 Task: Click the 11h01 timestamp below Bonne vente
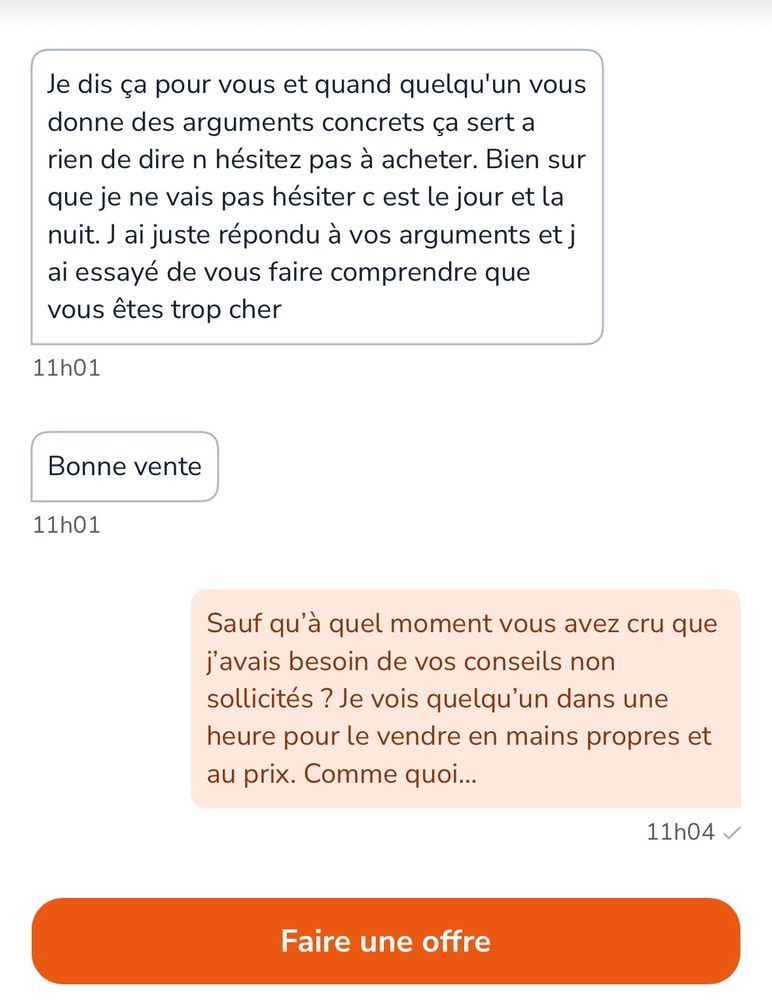tap(67, 525)
